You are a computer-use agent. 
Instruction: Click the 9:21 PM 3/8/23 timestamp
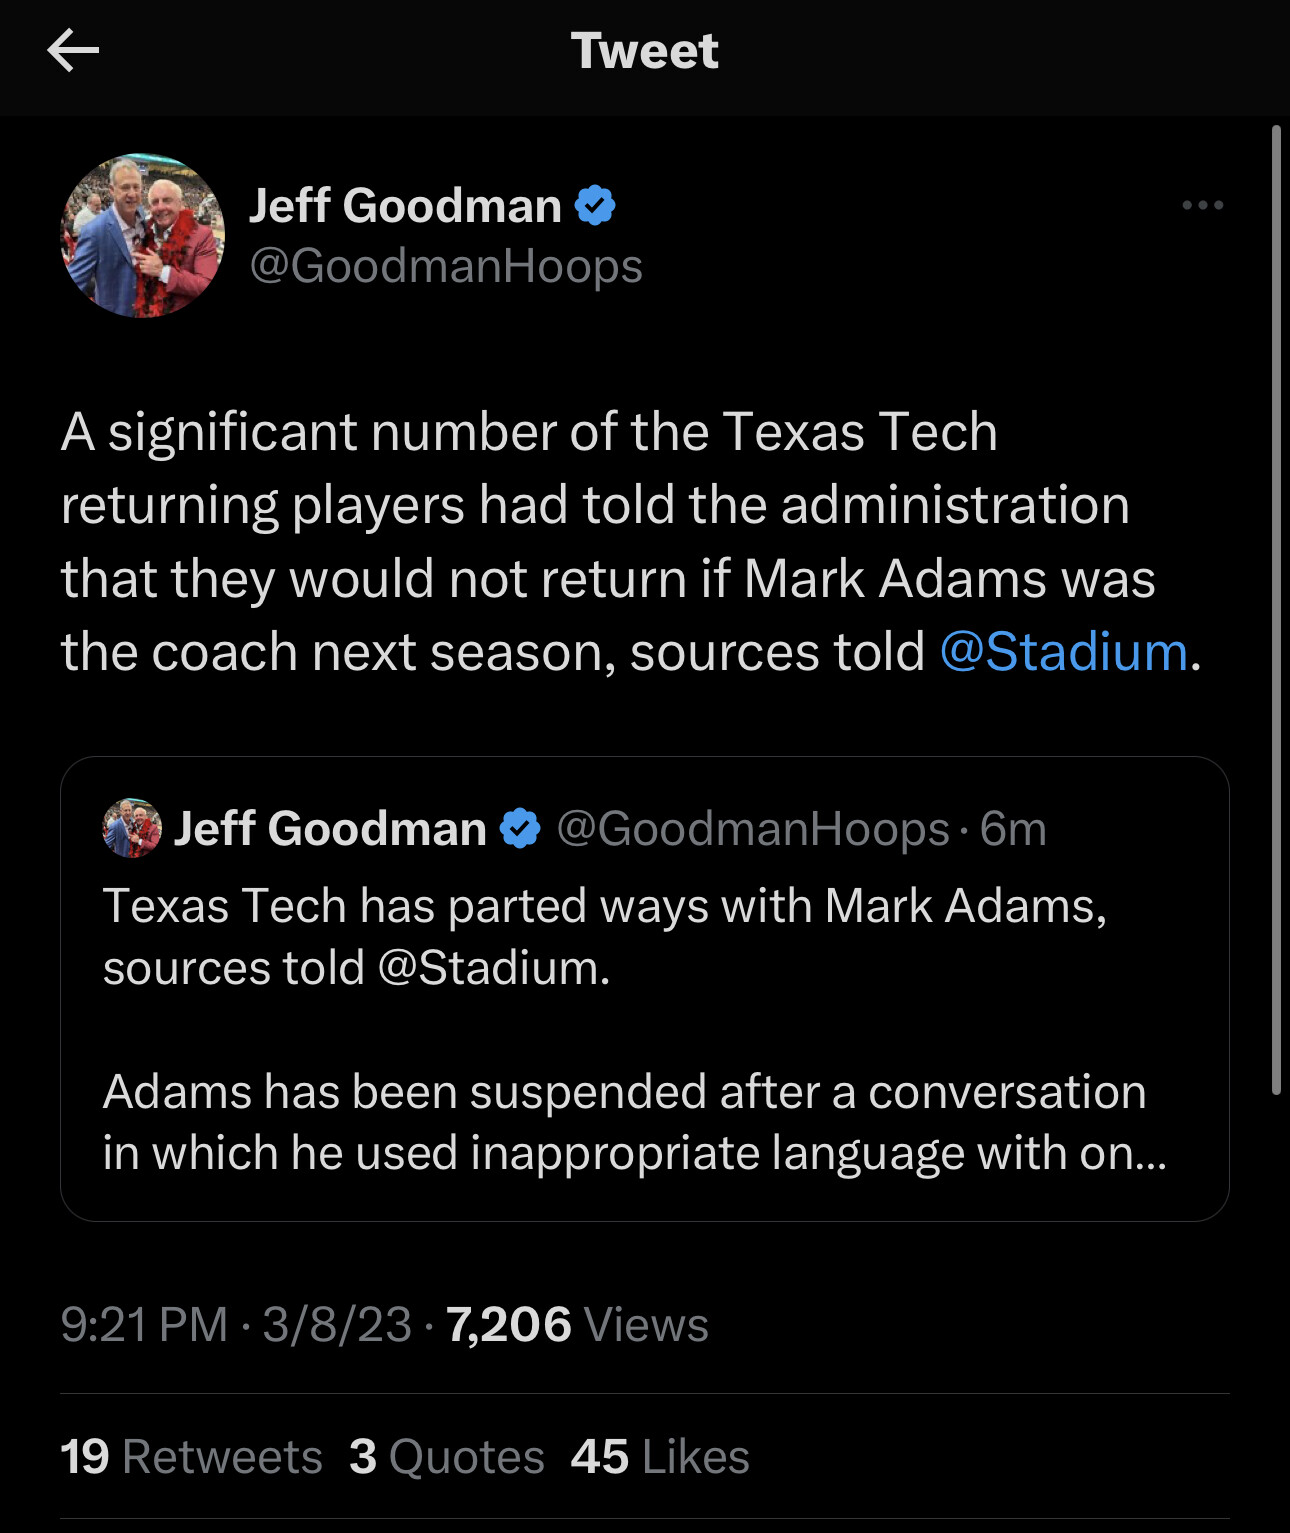coord(236,1325)
